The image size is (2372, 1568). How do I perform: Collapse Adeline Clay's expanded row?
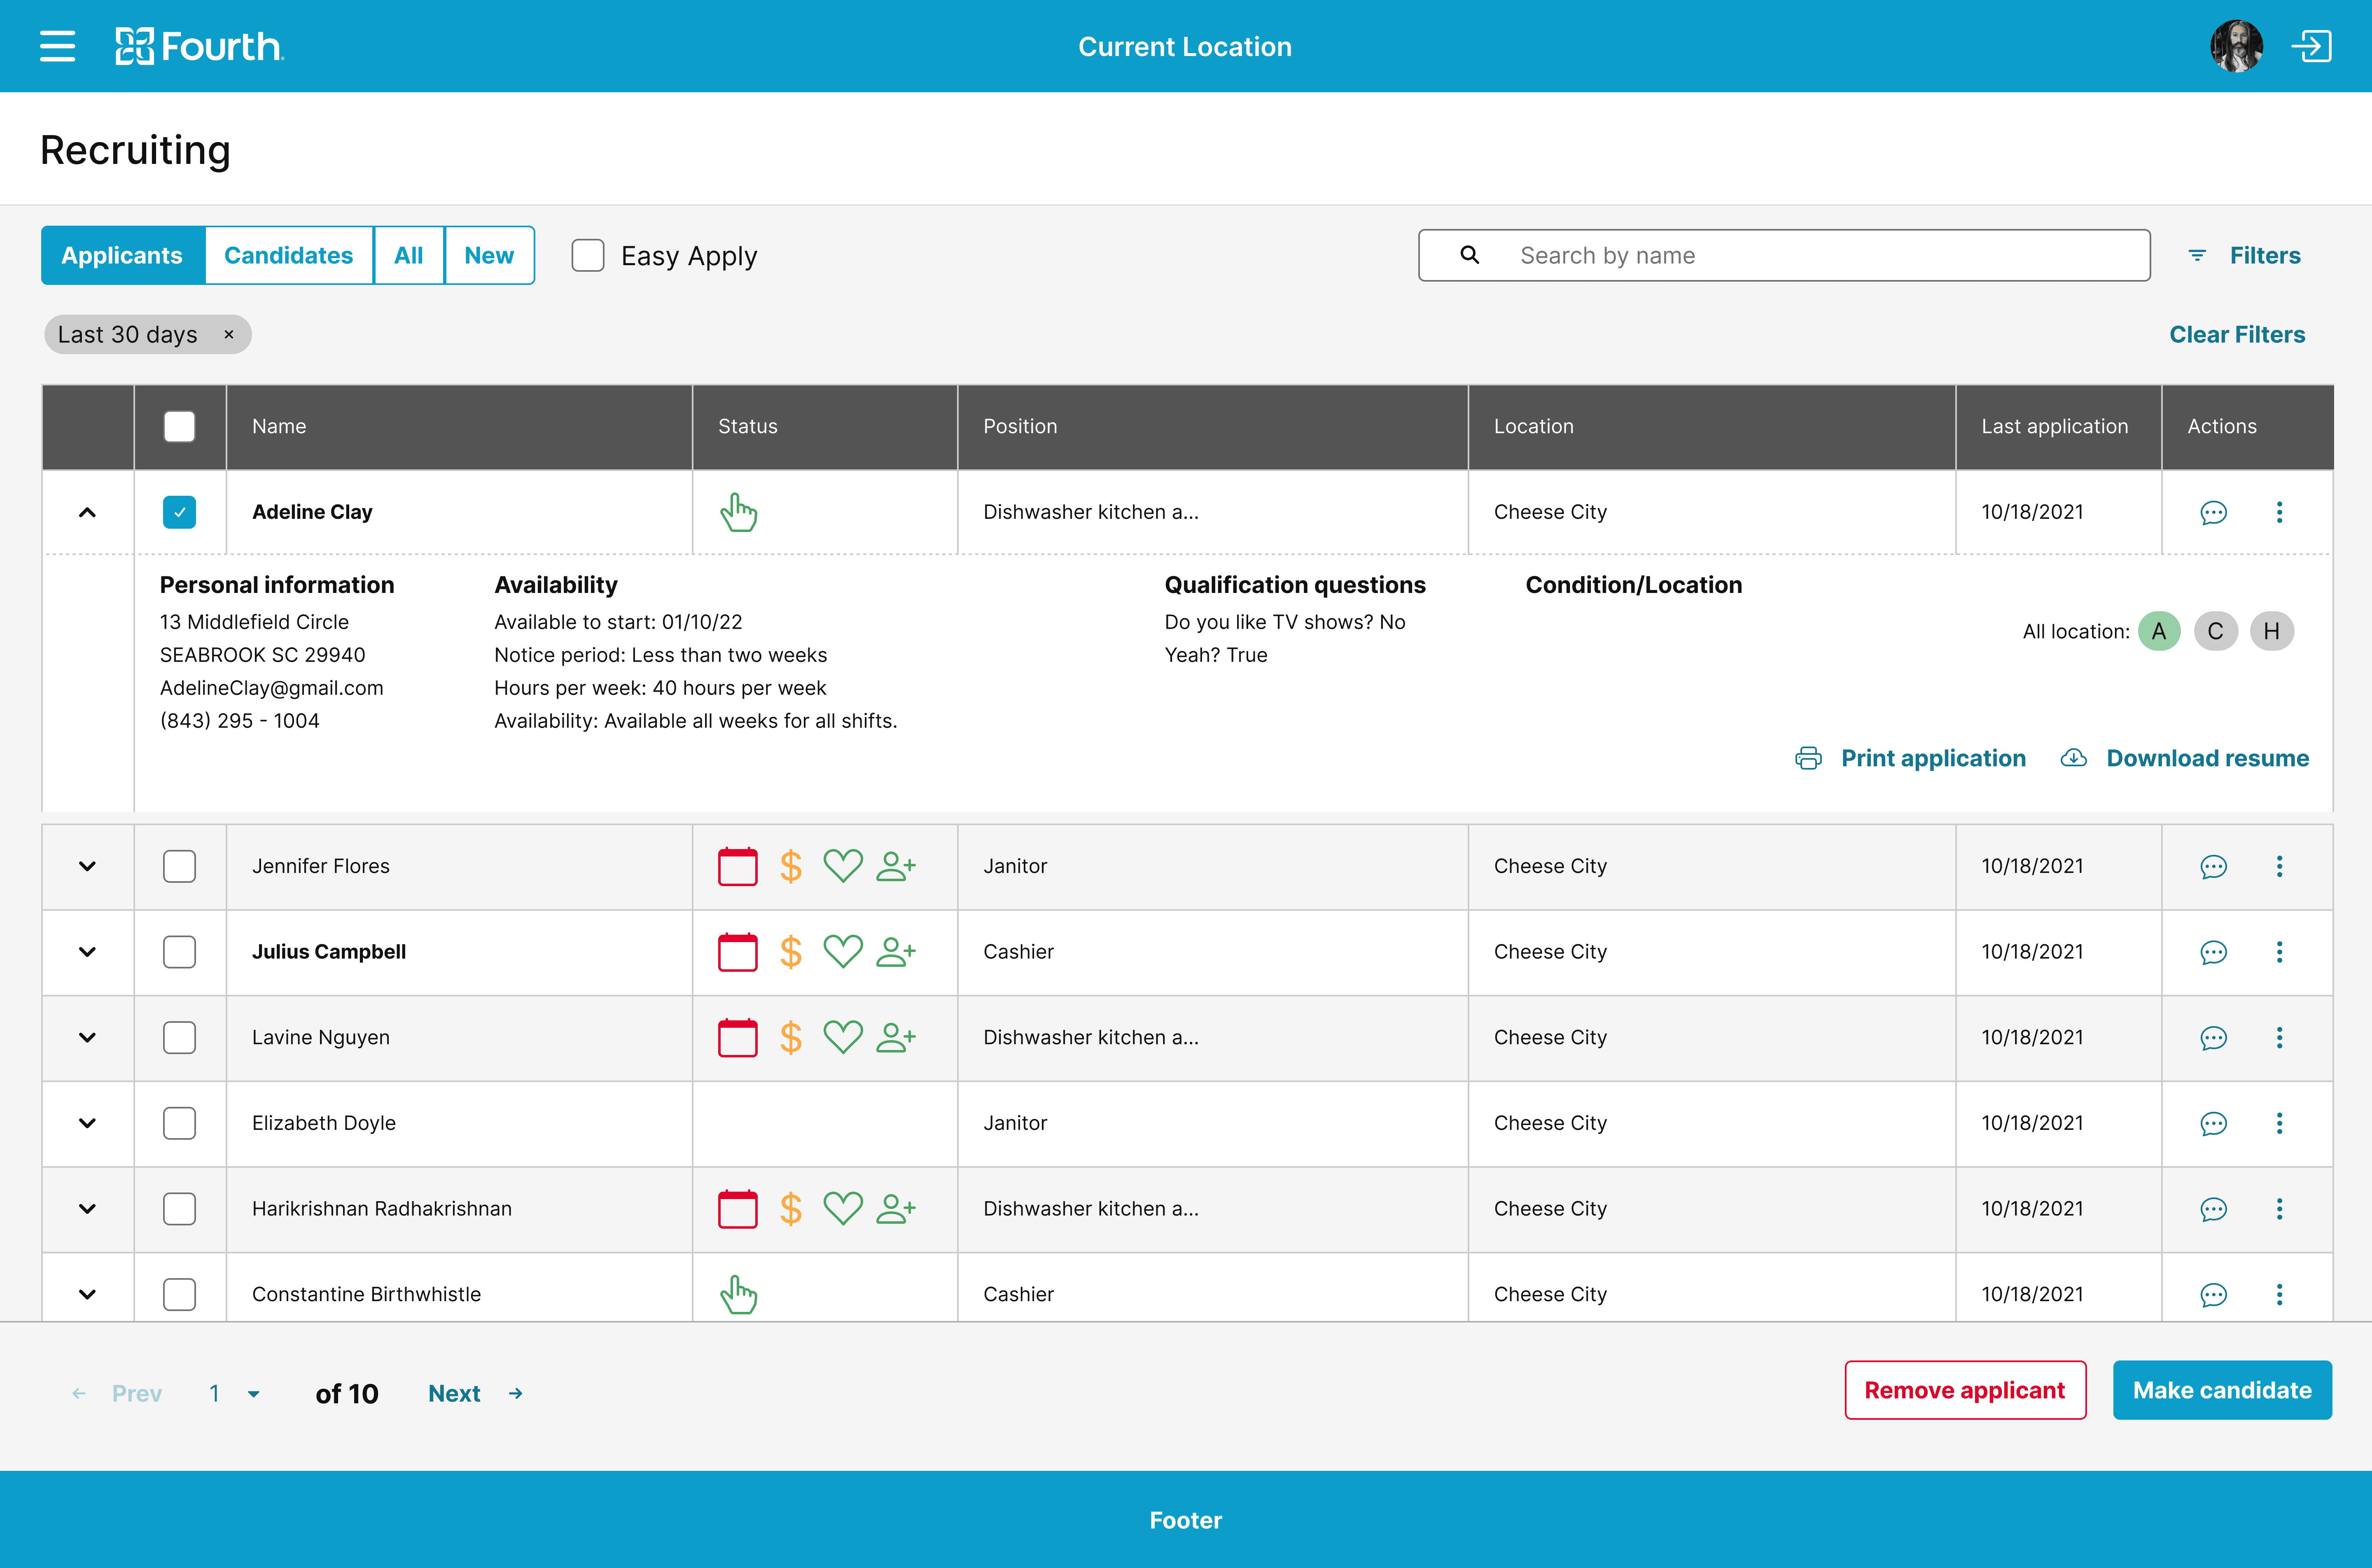(87, 512)
